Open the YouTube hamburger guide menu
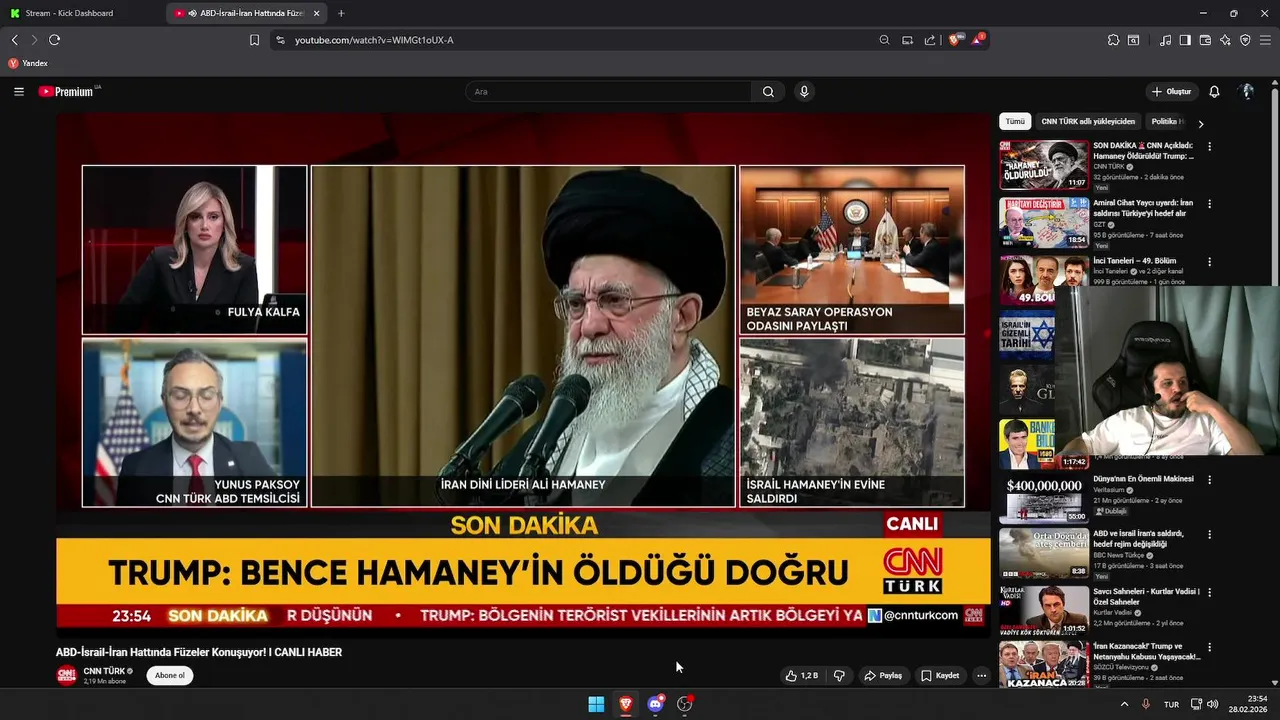The width and height of the screenshot is (1280, 720). pos(18,92)
